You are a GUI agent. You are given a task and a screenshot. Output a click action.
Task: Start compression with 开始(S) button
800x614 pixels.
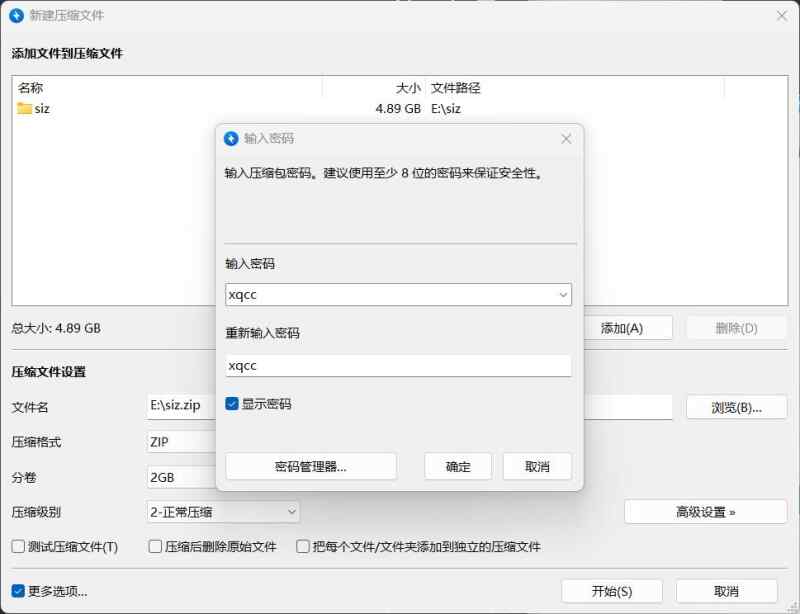(x=612, y=591)
